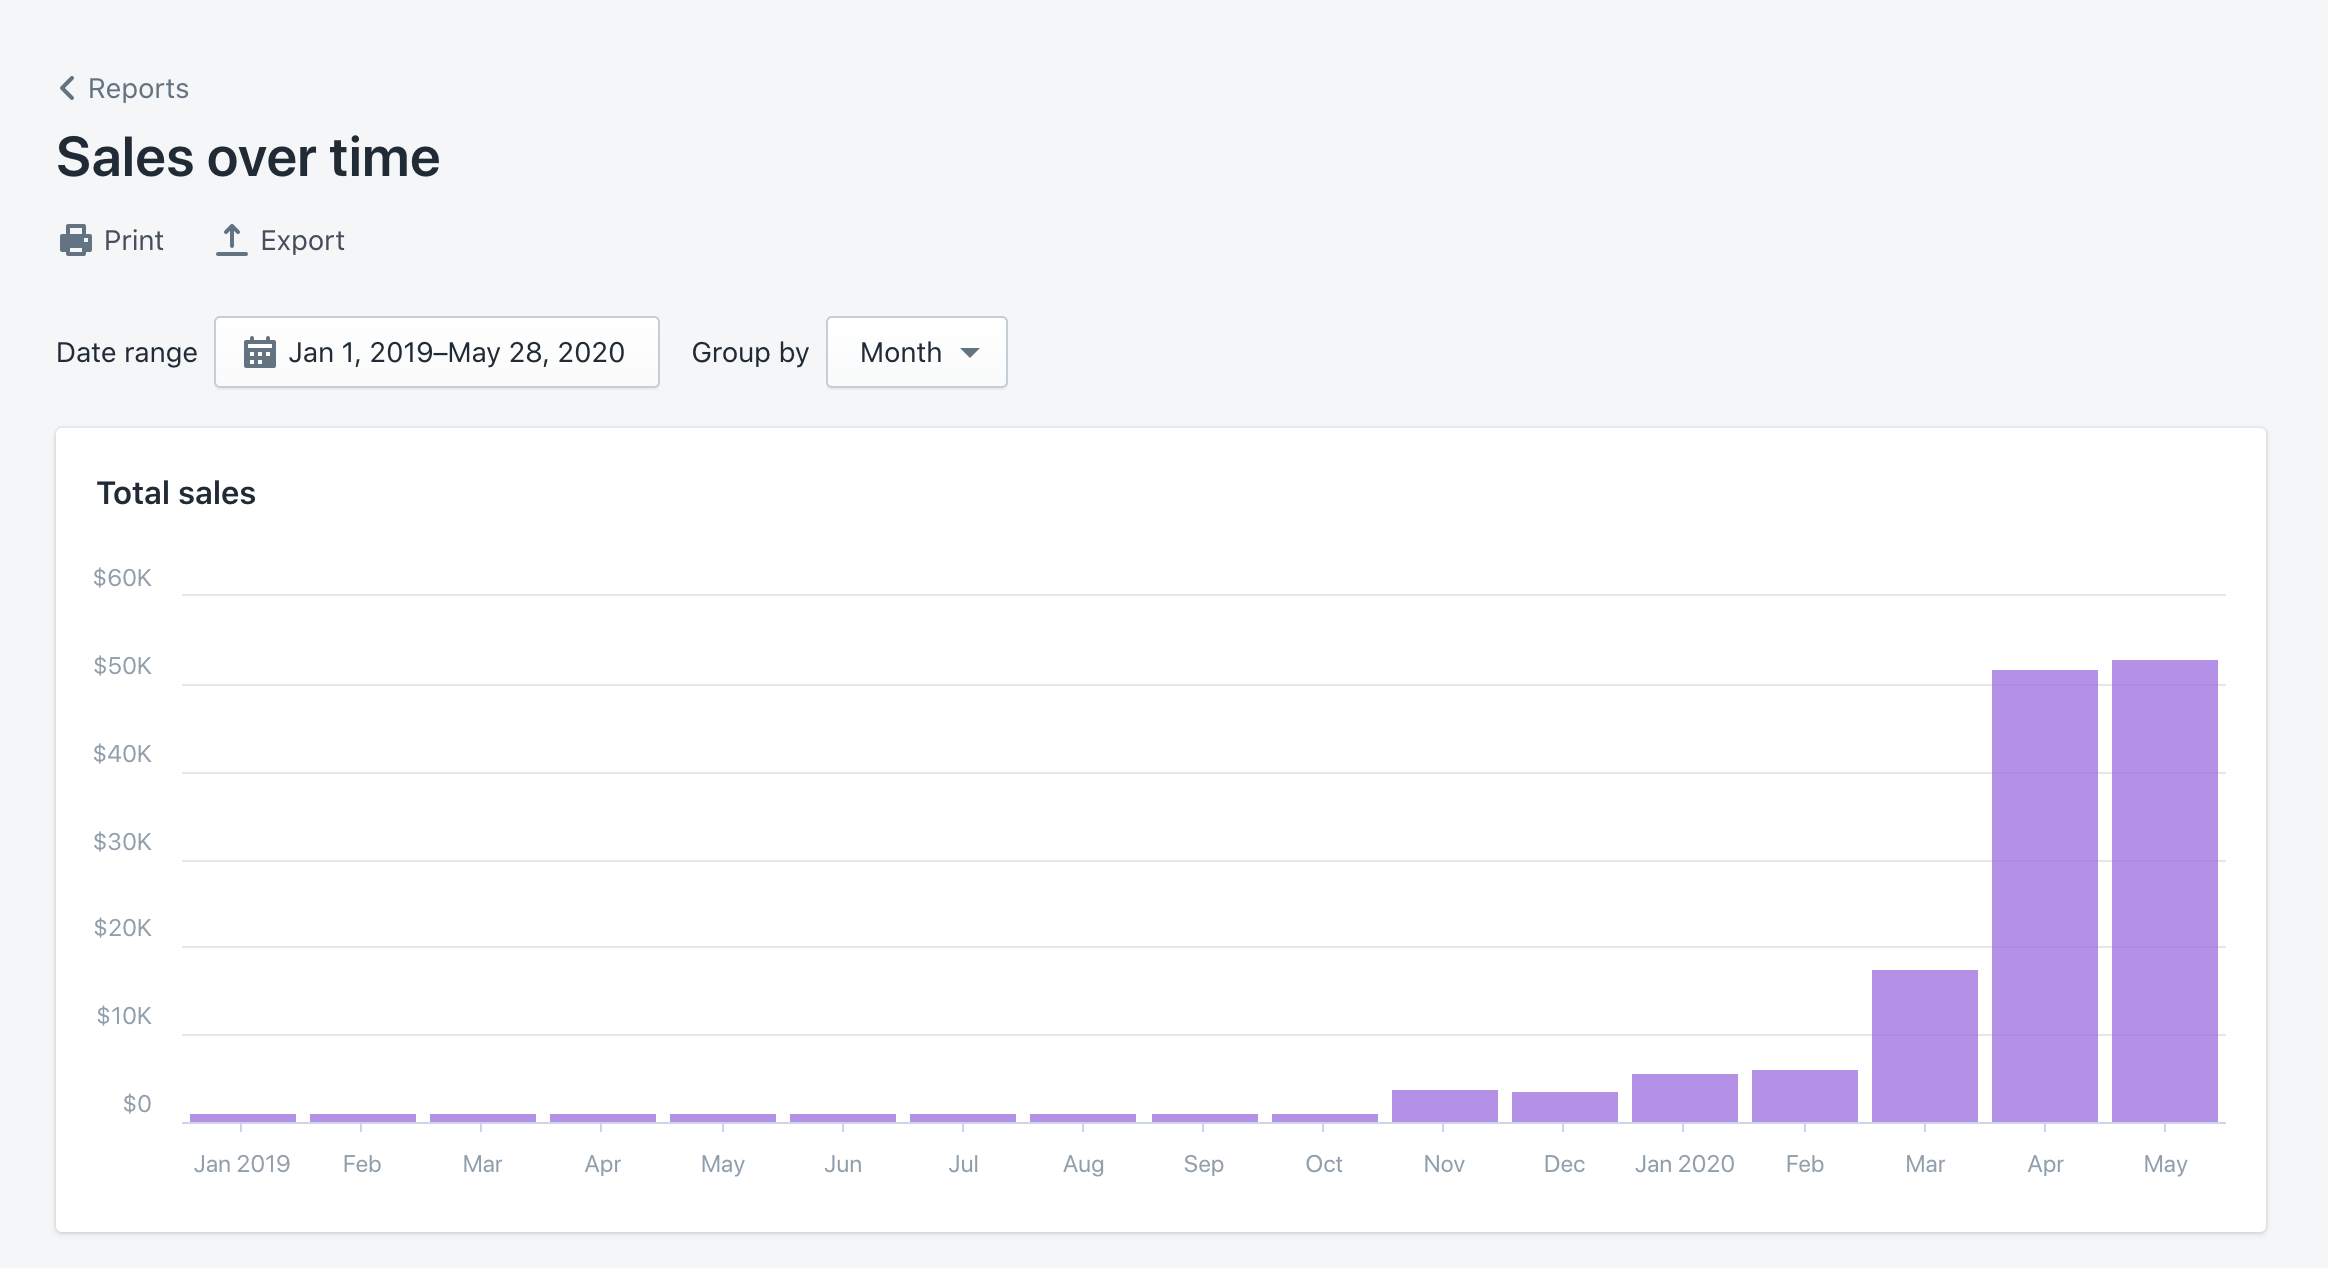This screenshot has width=2328, height=1268.
Task: Open the Reports breadcrumb link
Action: [x=138, y=88]
